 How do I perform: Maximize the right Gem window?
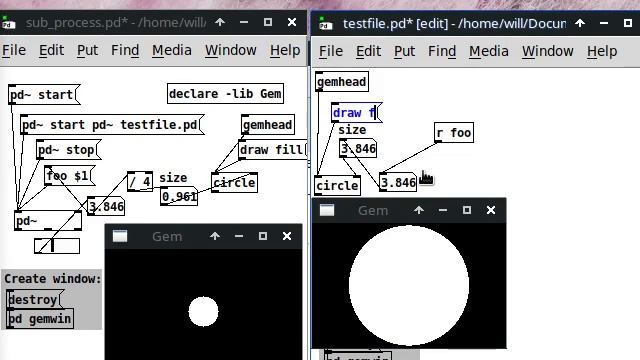click(x=467, y=210)
